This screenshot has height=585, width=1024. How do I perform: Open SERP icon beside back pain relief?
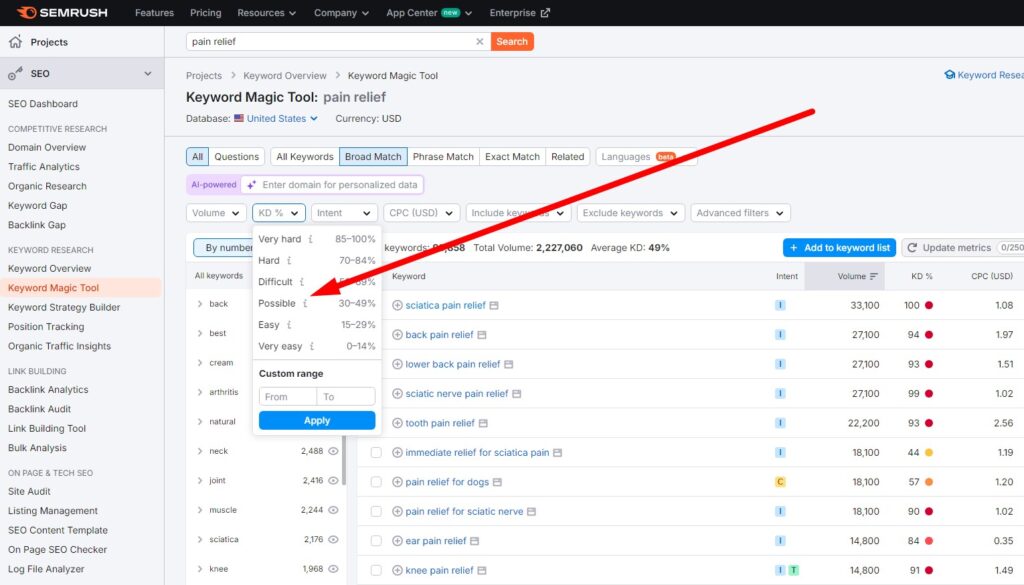point(481,335)
